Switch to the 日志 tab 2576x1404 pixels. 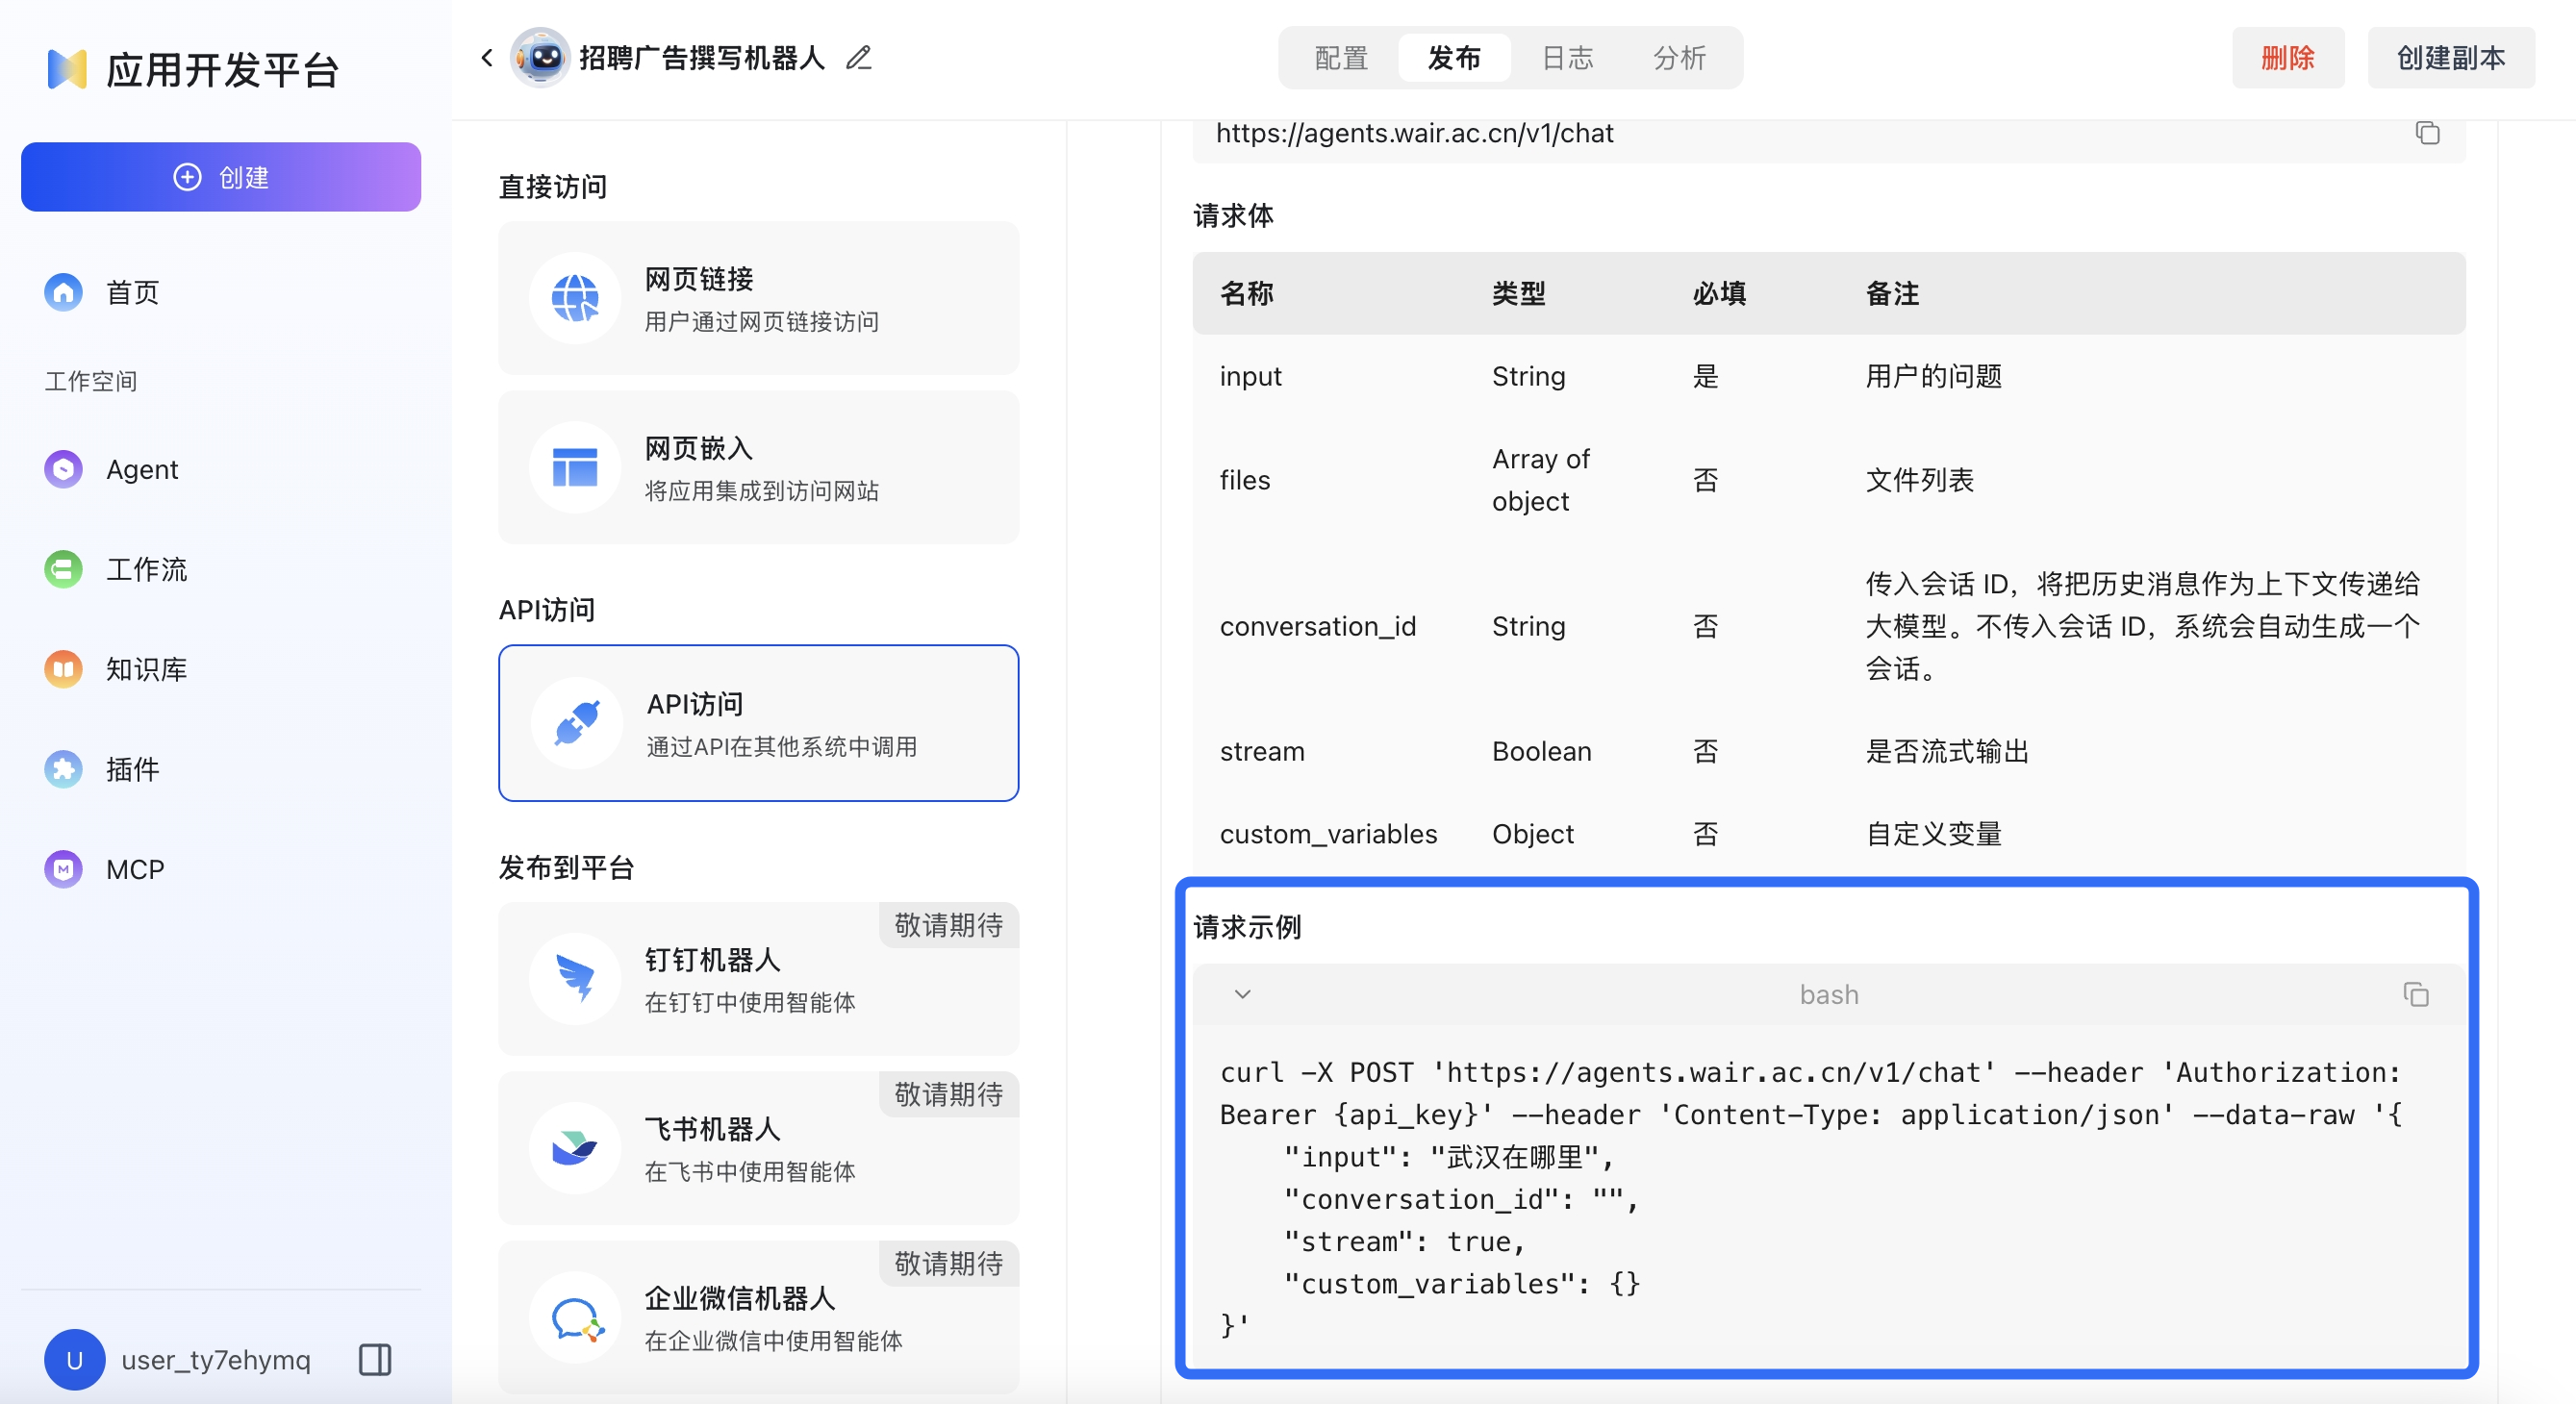click(x=1566, y=58)
